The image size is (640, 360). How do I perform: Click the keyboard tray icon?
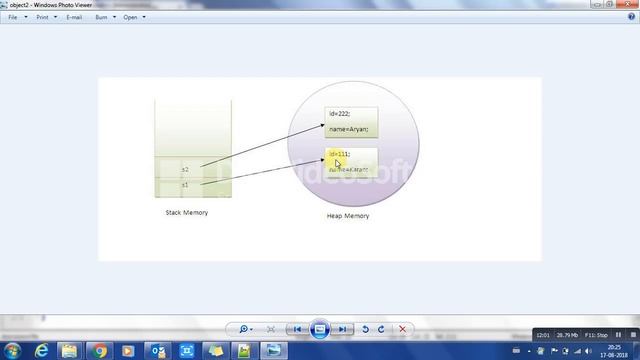point(516,351)
